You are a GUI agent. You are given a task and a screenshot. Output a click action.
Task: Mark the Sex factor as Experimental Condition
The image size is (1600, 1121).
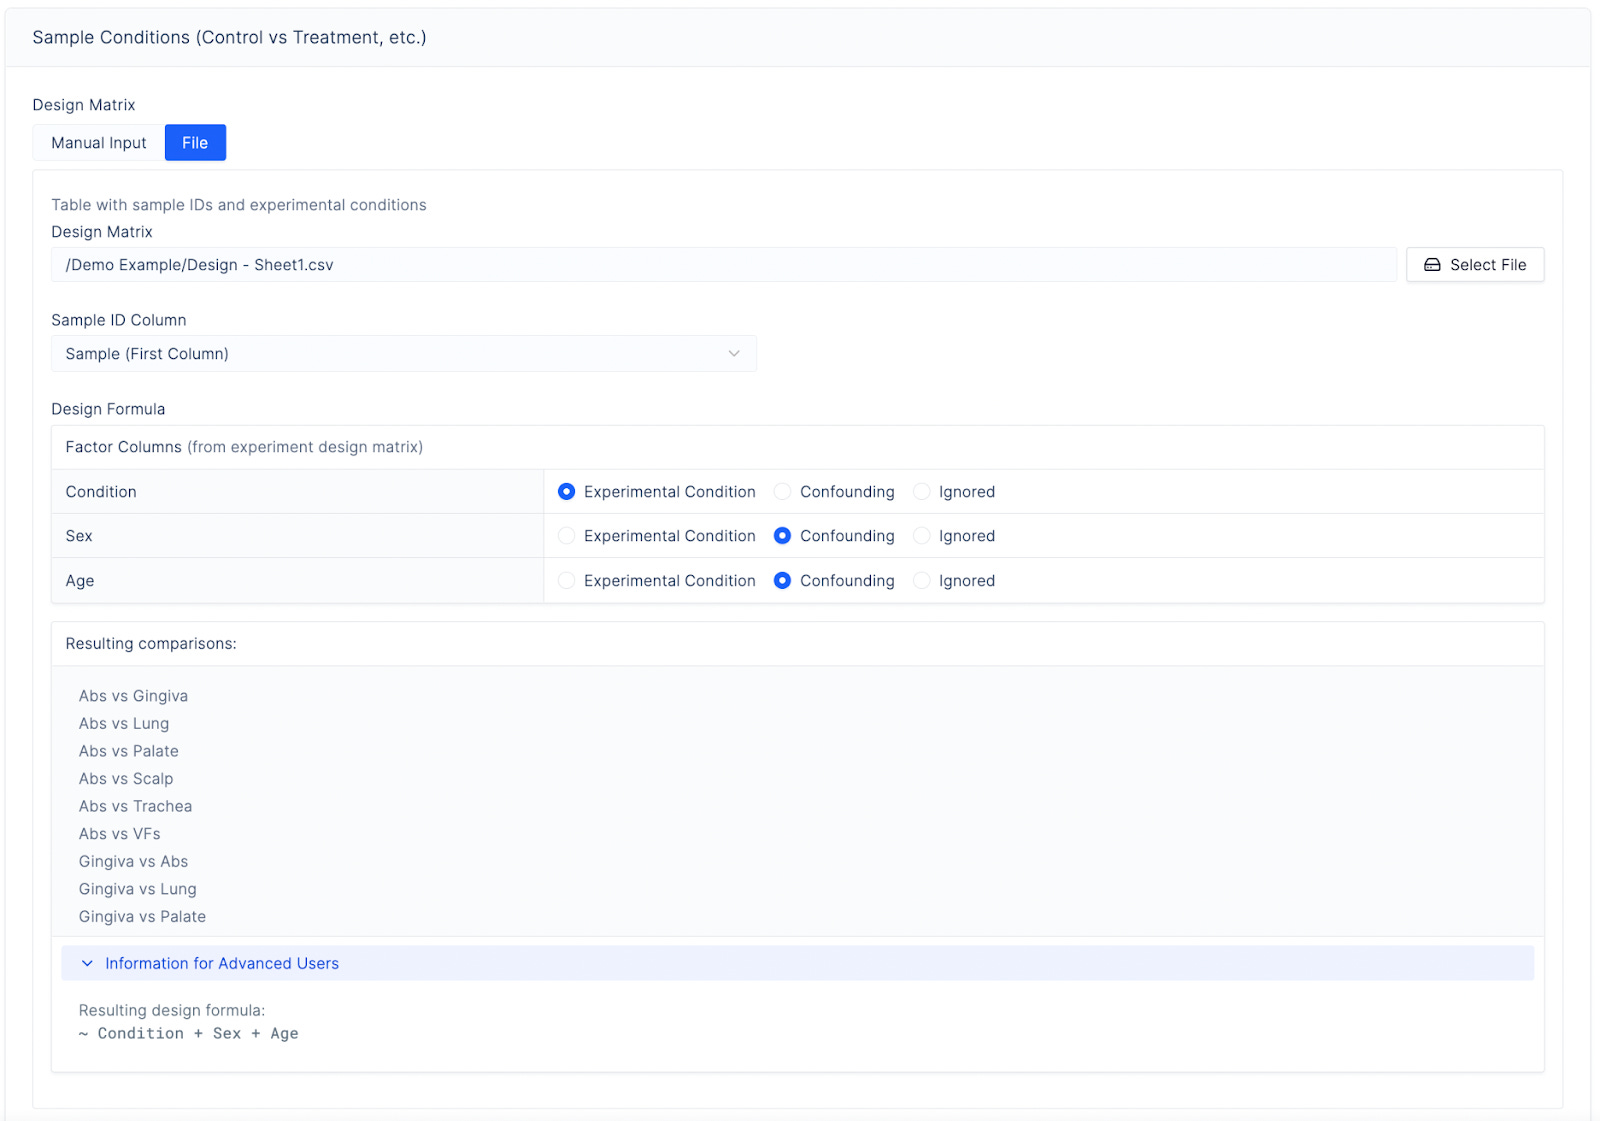566,535
